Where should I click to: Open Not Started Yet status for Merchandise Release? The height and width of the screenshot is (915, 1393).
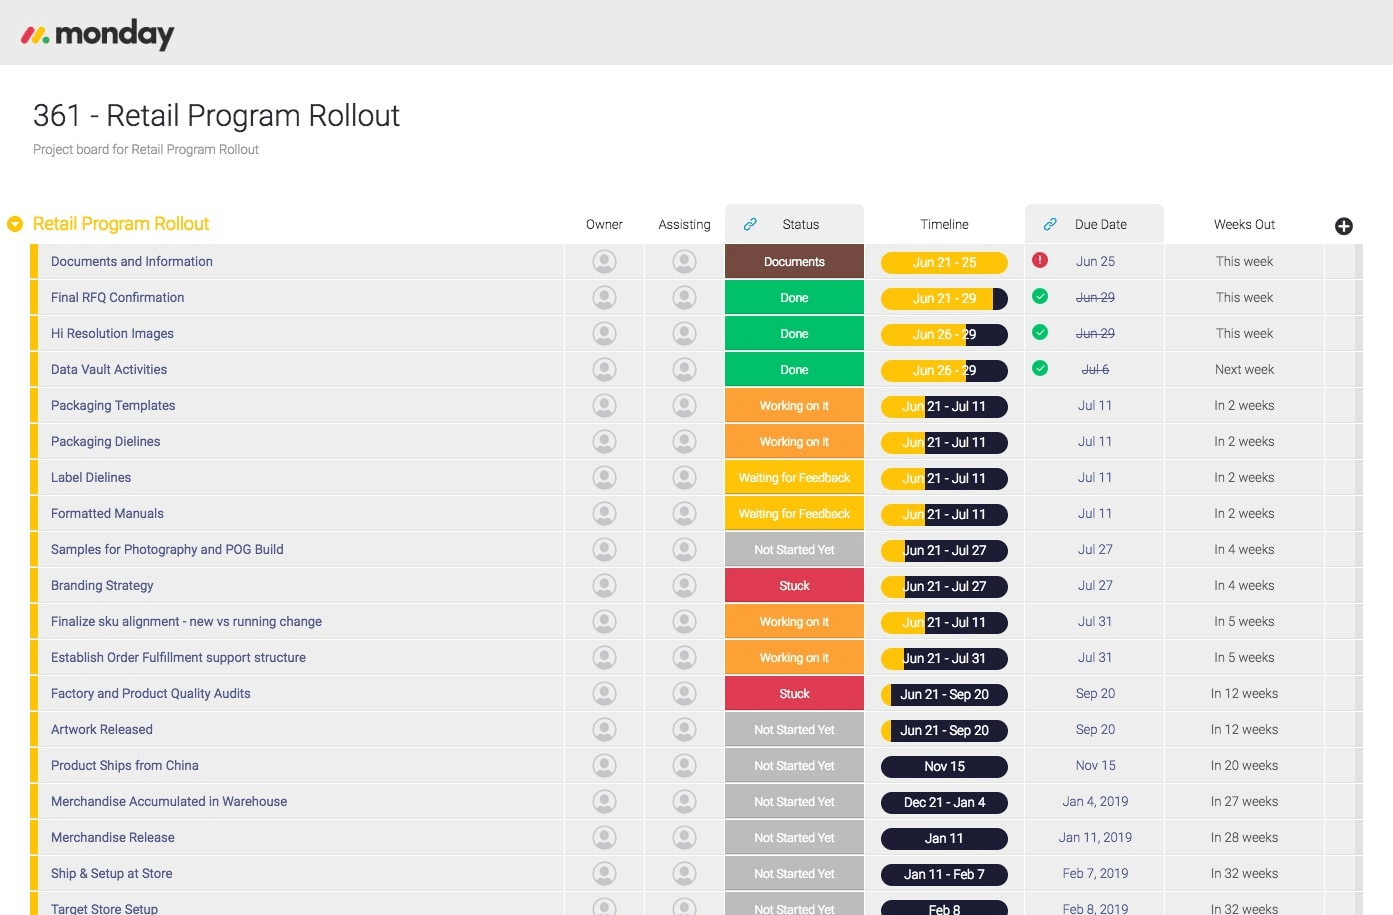click(794, 837)
